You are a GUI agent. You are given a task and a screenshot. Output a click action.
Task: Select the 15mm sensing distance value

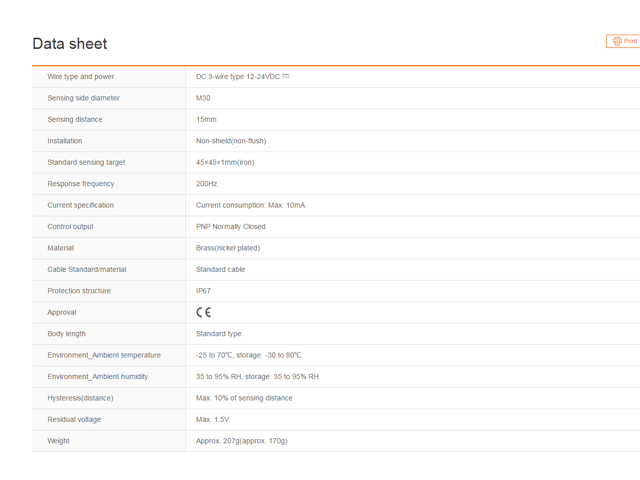[206, 120]
